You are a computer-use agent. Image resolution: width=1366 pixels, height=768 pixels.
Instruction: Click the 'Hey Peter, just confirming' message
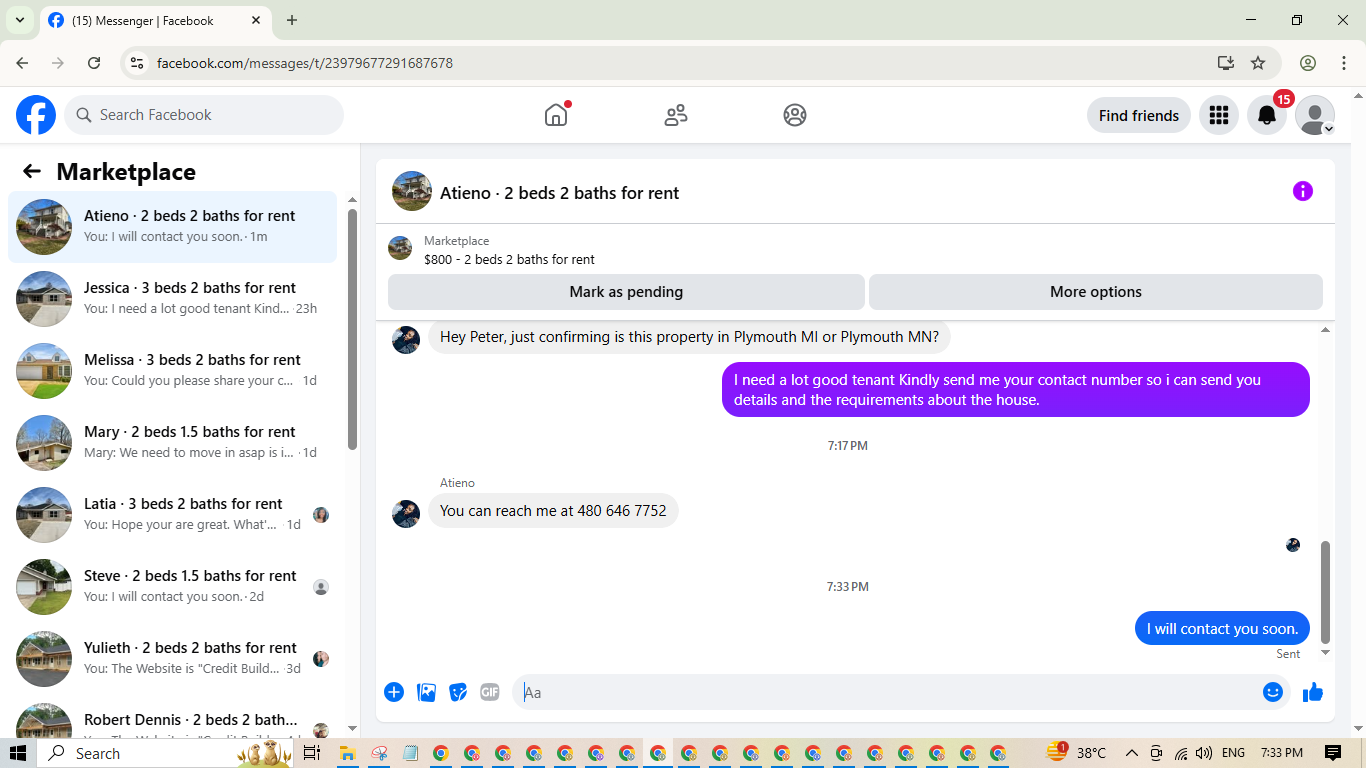tap(690, 337)
